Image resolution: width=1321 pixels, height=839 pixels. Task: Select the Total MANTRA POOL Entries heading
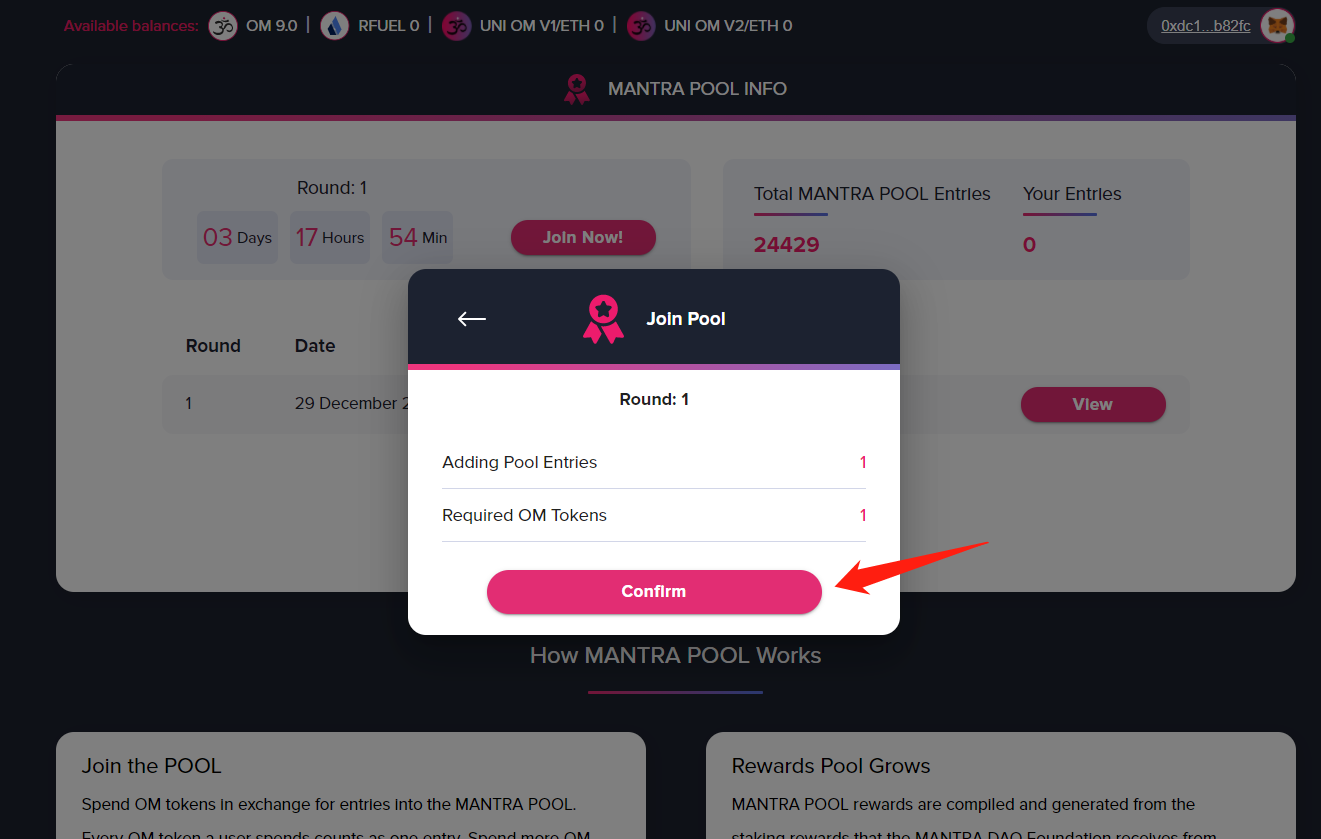click(872, 194)
